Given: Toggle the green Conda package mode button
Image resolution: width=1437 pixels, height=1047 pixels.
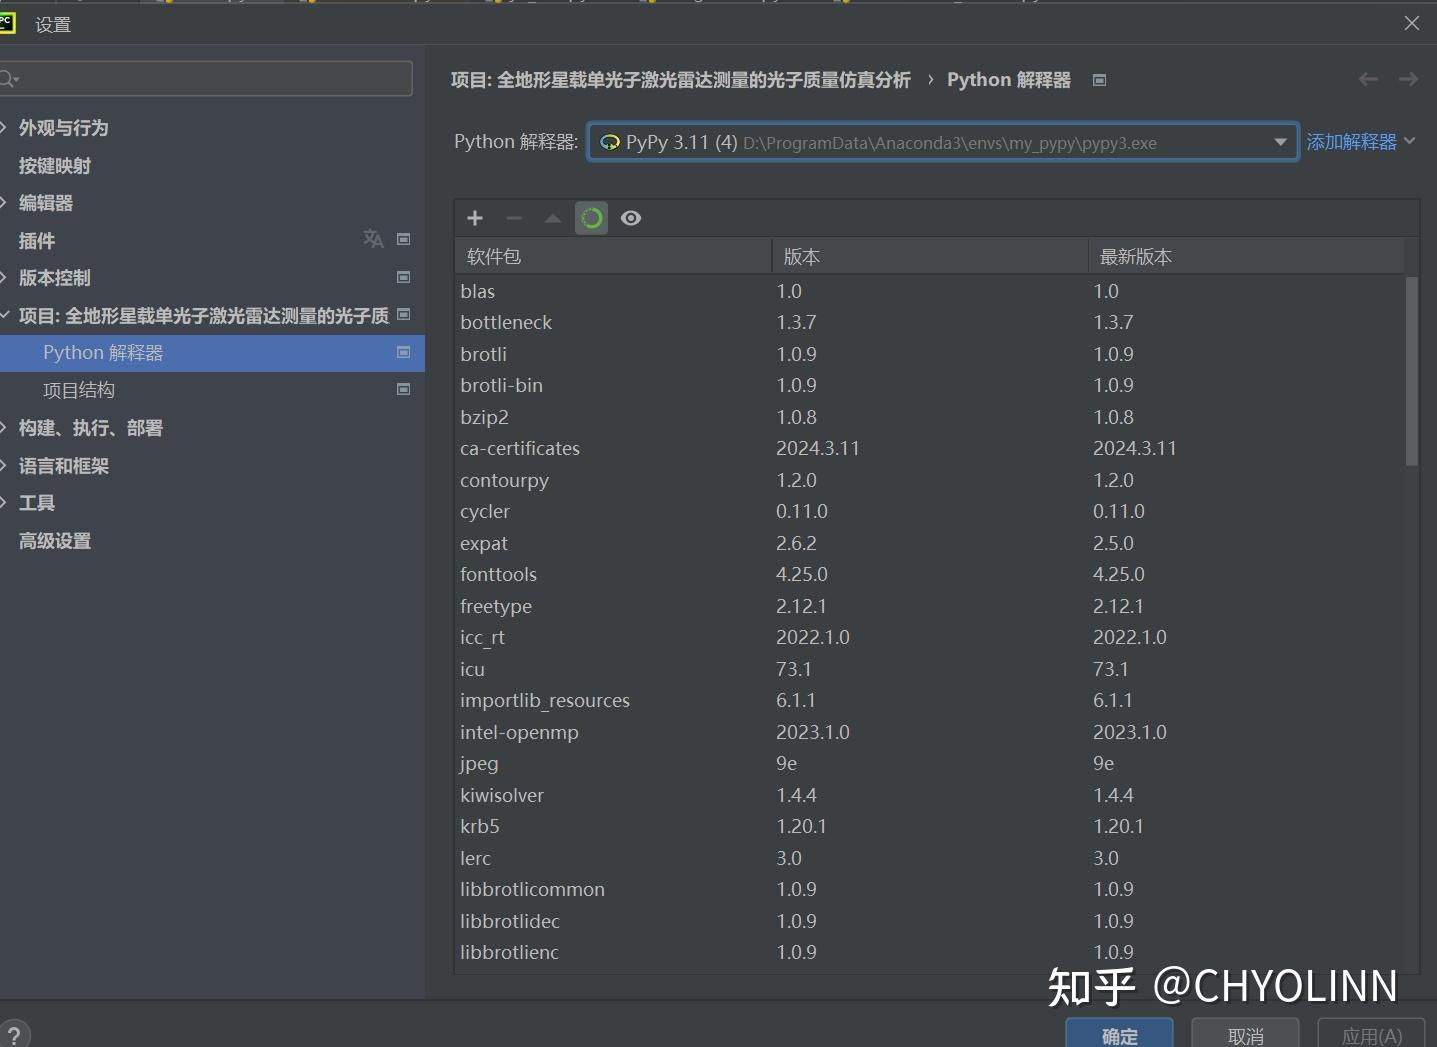Looking at the screenshot, I should (591, 218).
